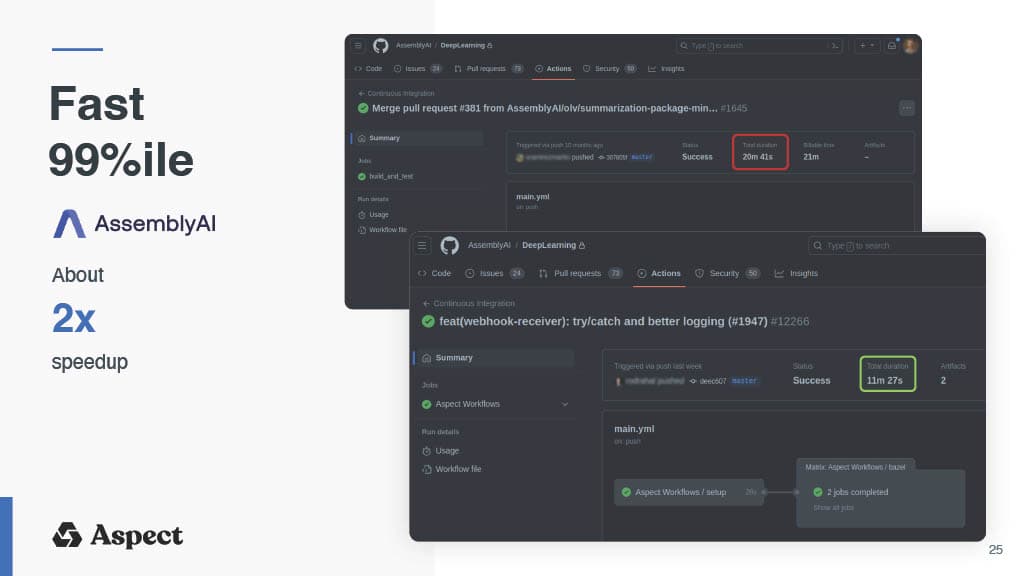Open the hamburger menu in the front GitHub window

tap(422, 246)
